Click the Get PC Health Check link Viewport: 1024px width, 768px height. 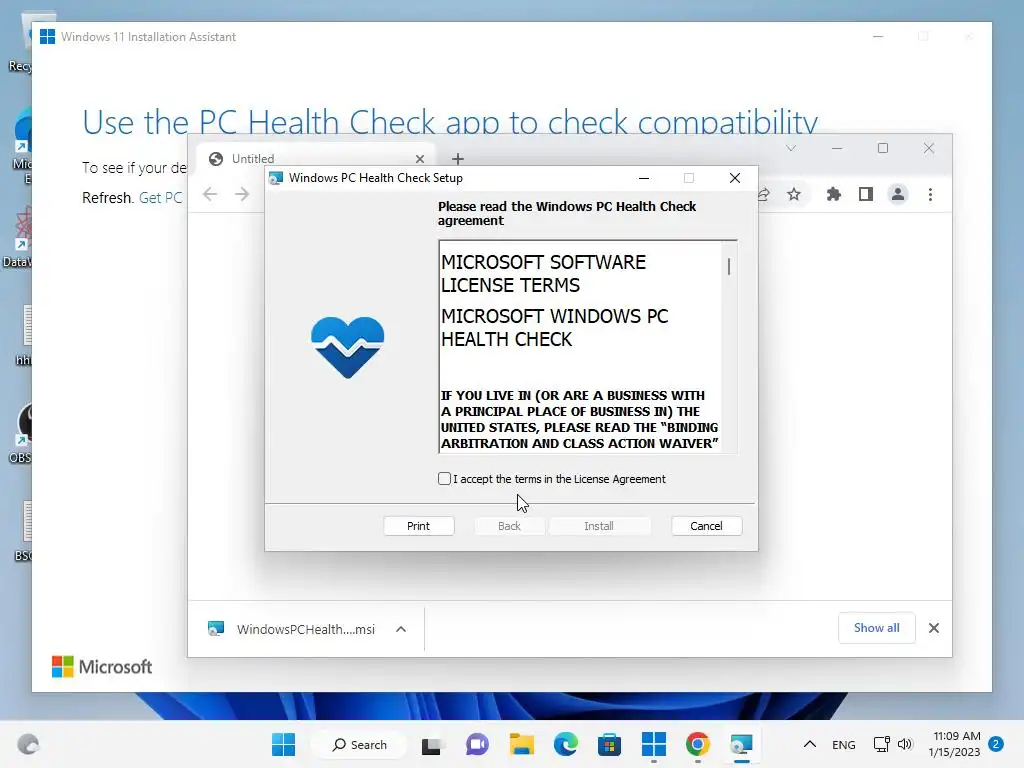tap(161, 197)
